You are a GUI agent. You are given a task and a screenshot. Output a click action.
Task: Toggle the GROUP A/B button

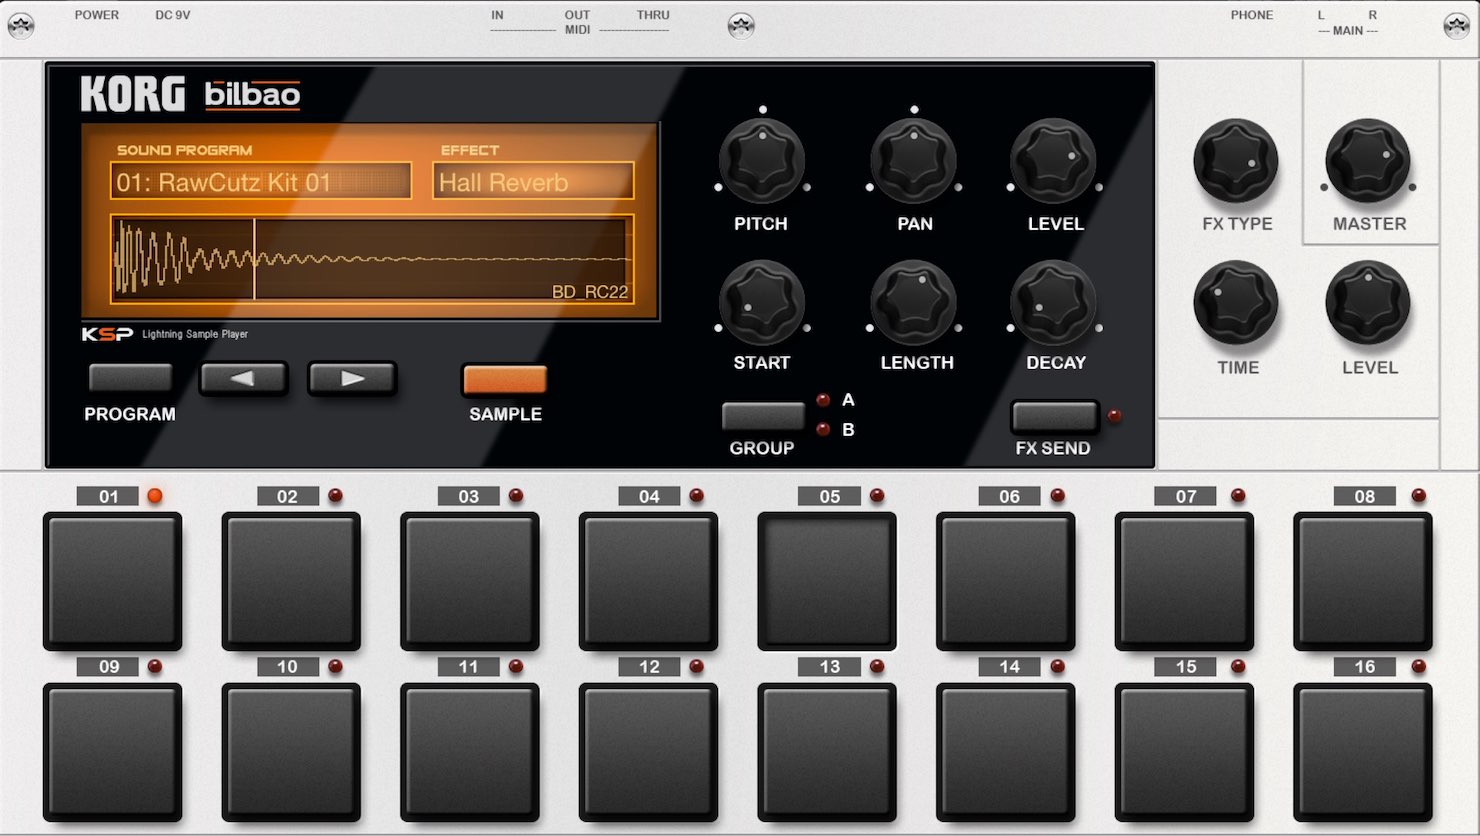[763, 416]
